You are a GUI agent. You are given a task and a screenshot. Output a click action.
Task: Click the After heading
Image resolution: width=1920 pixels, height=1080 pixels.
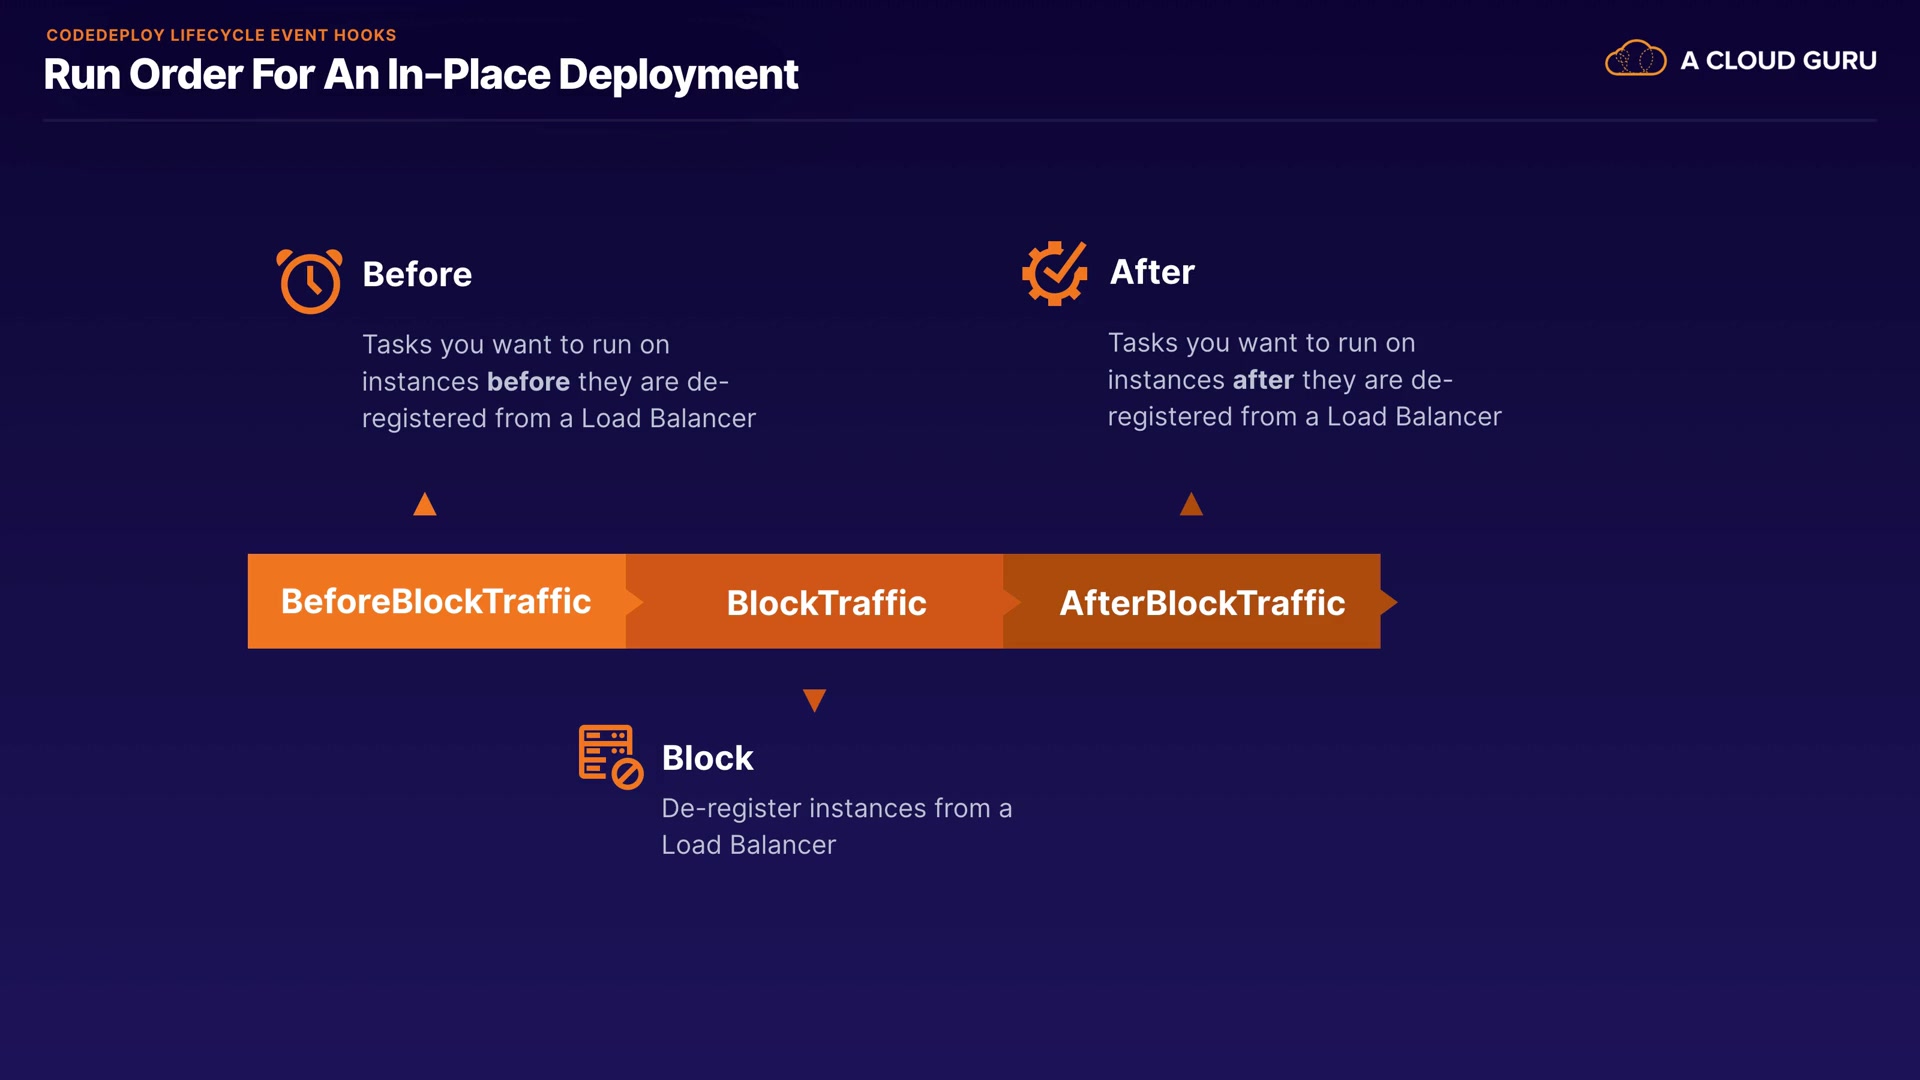click(1152, 272)
